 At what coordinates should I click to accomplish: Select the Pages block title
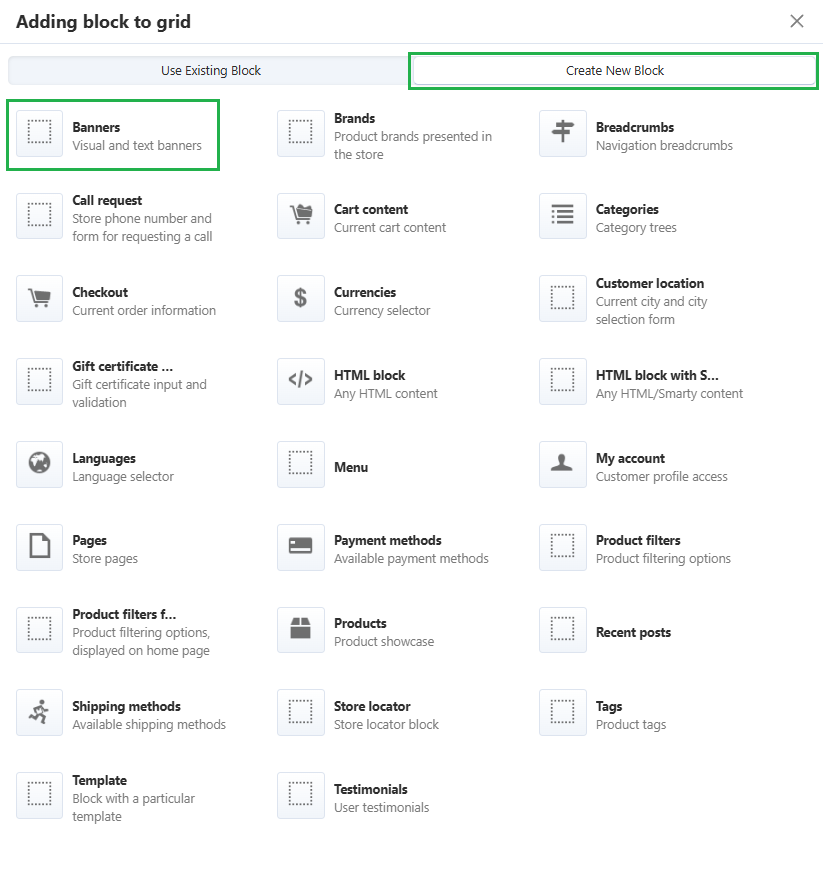90,541
